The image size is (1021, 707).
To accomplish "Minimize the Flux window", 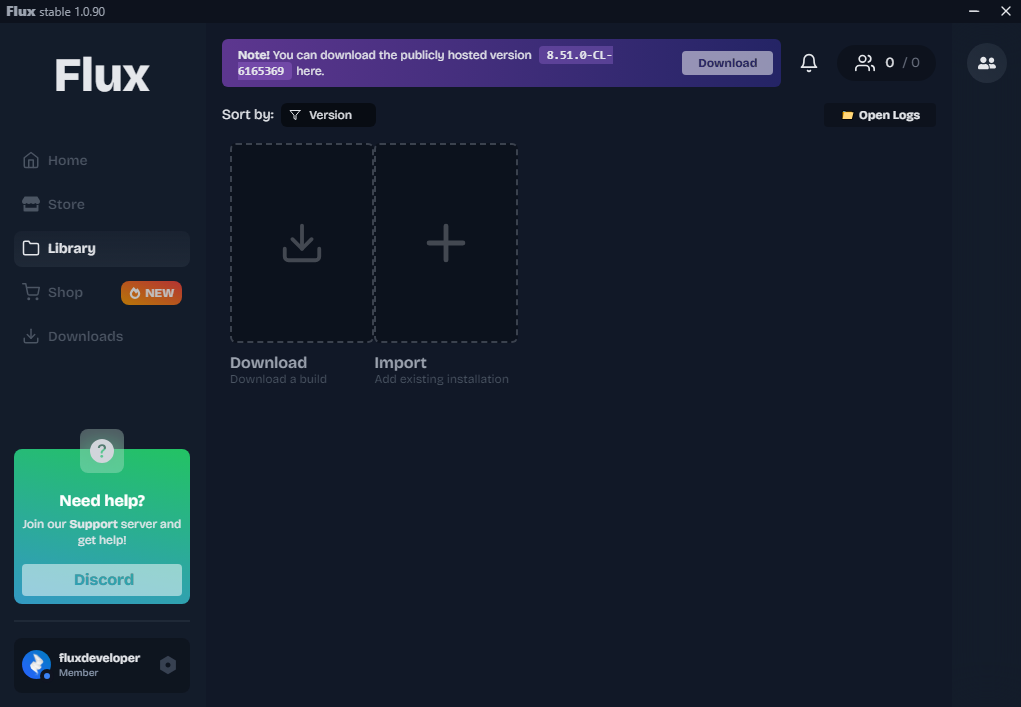I will [973, 11].
